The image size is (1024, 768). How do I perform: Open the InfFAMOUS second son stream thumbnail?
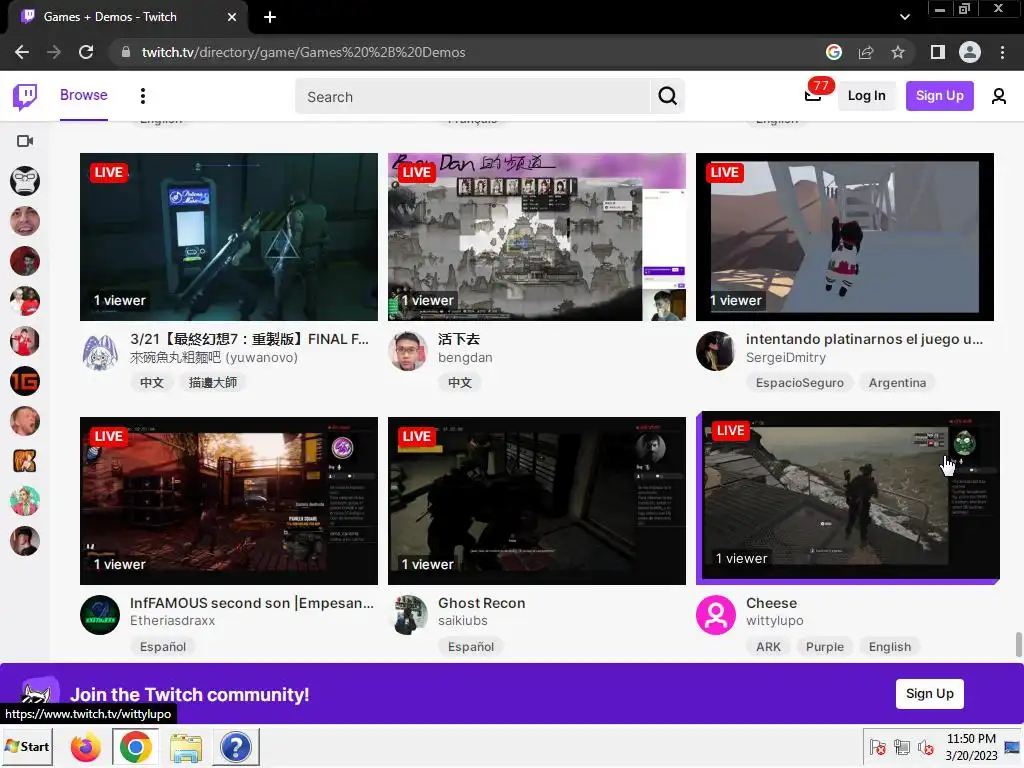229,501
